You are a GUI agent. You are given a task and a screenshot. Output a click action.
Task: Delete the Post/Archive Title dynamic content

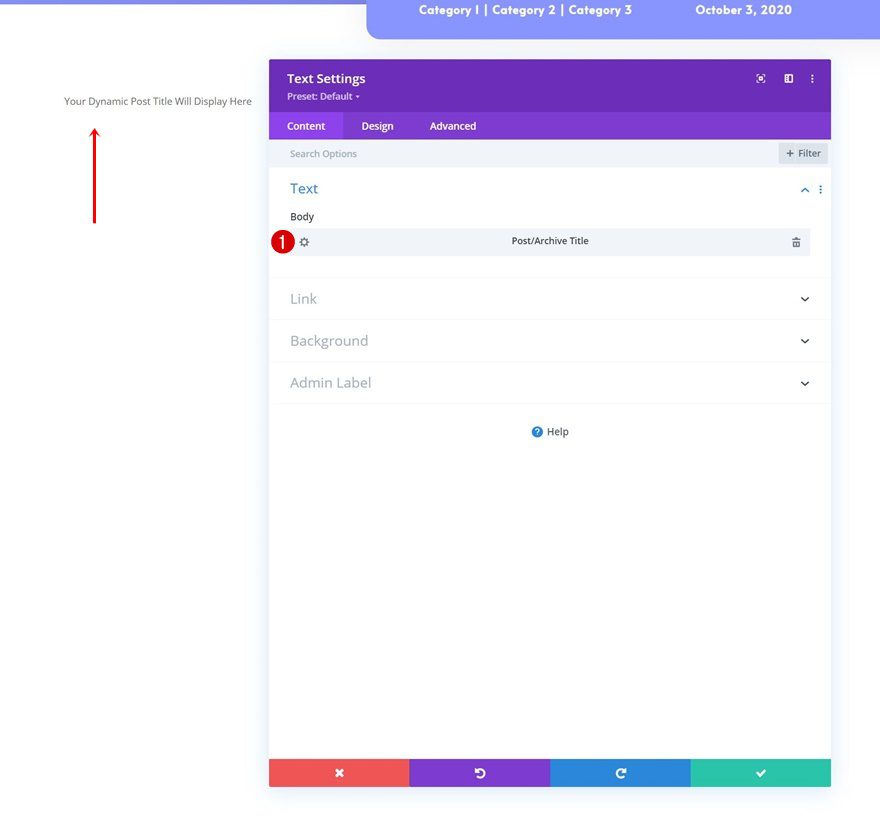click(x=795, y=241)
